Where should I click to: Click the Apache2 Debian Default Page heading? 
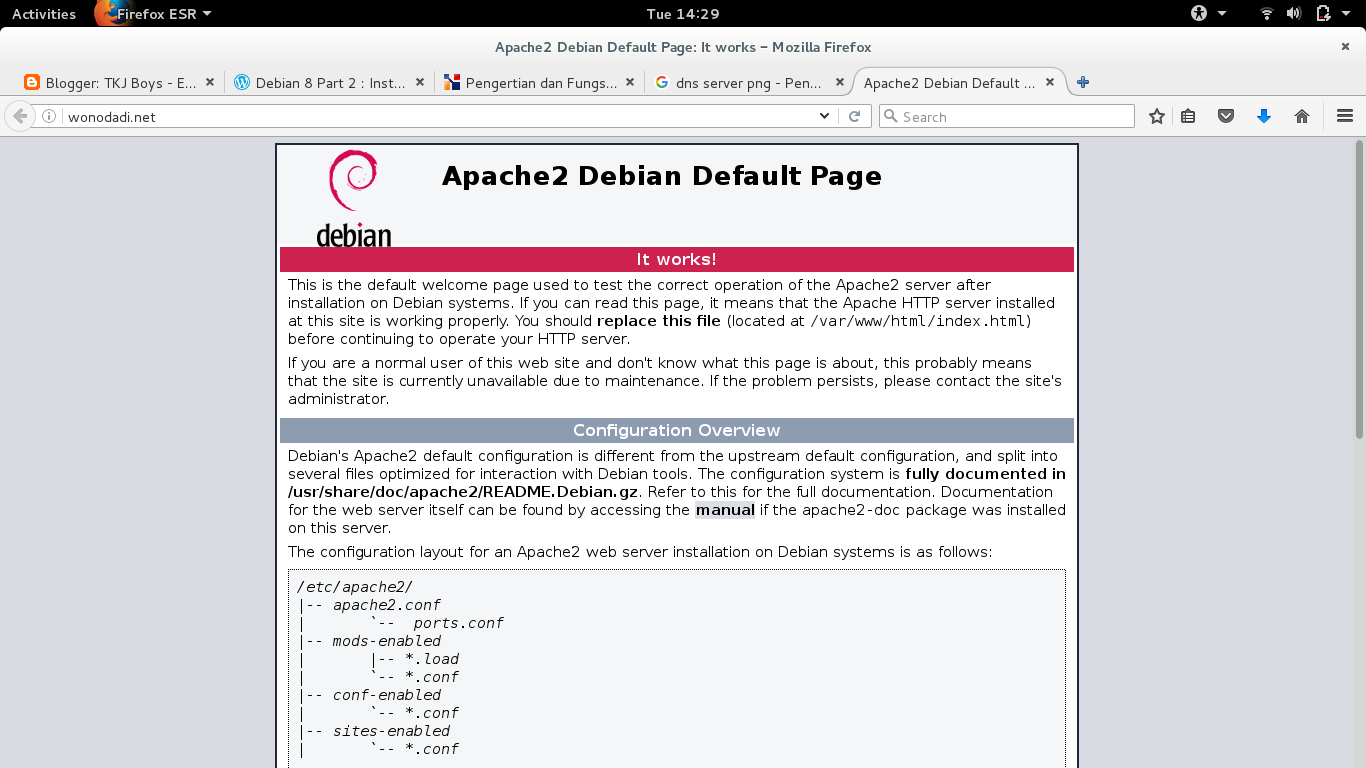pyautogui.click(x=662, y=176)
